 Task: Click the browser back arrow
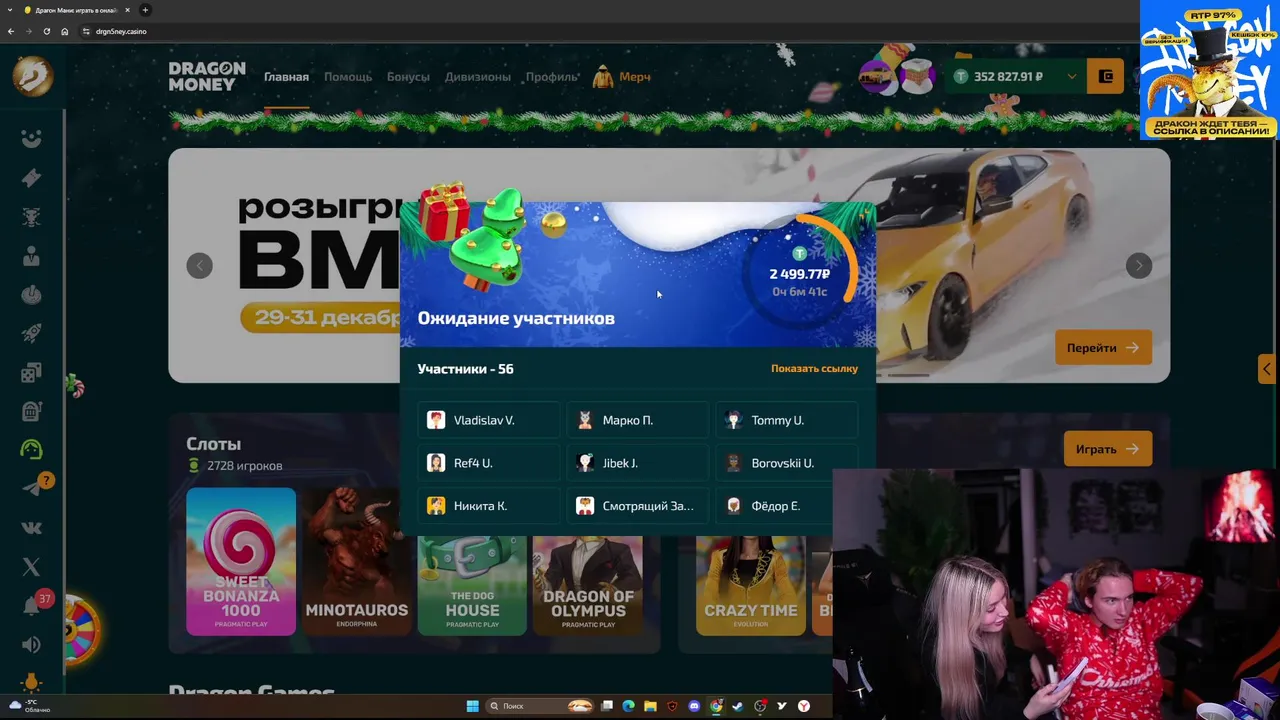10,31
